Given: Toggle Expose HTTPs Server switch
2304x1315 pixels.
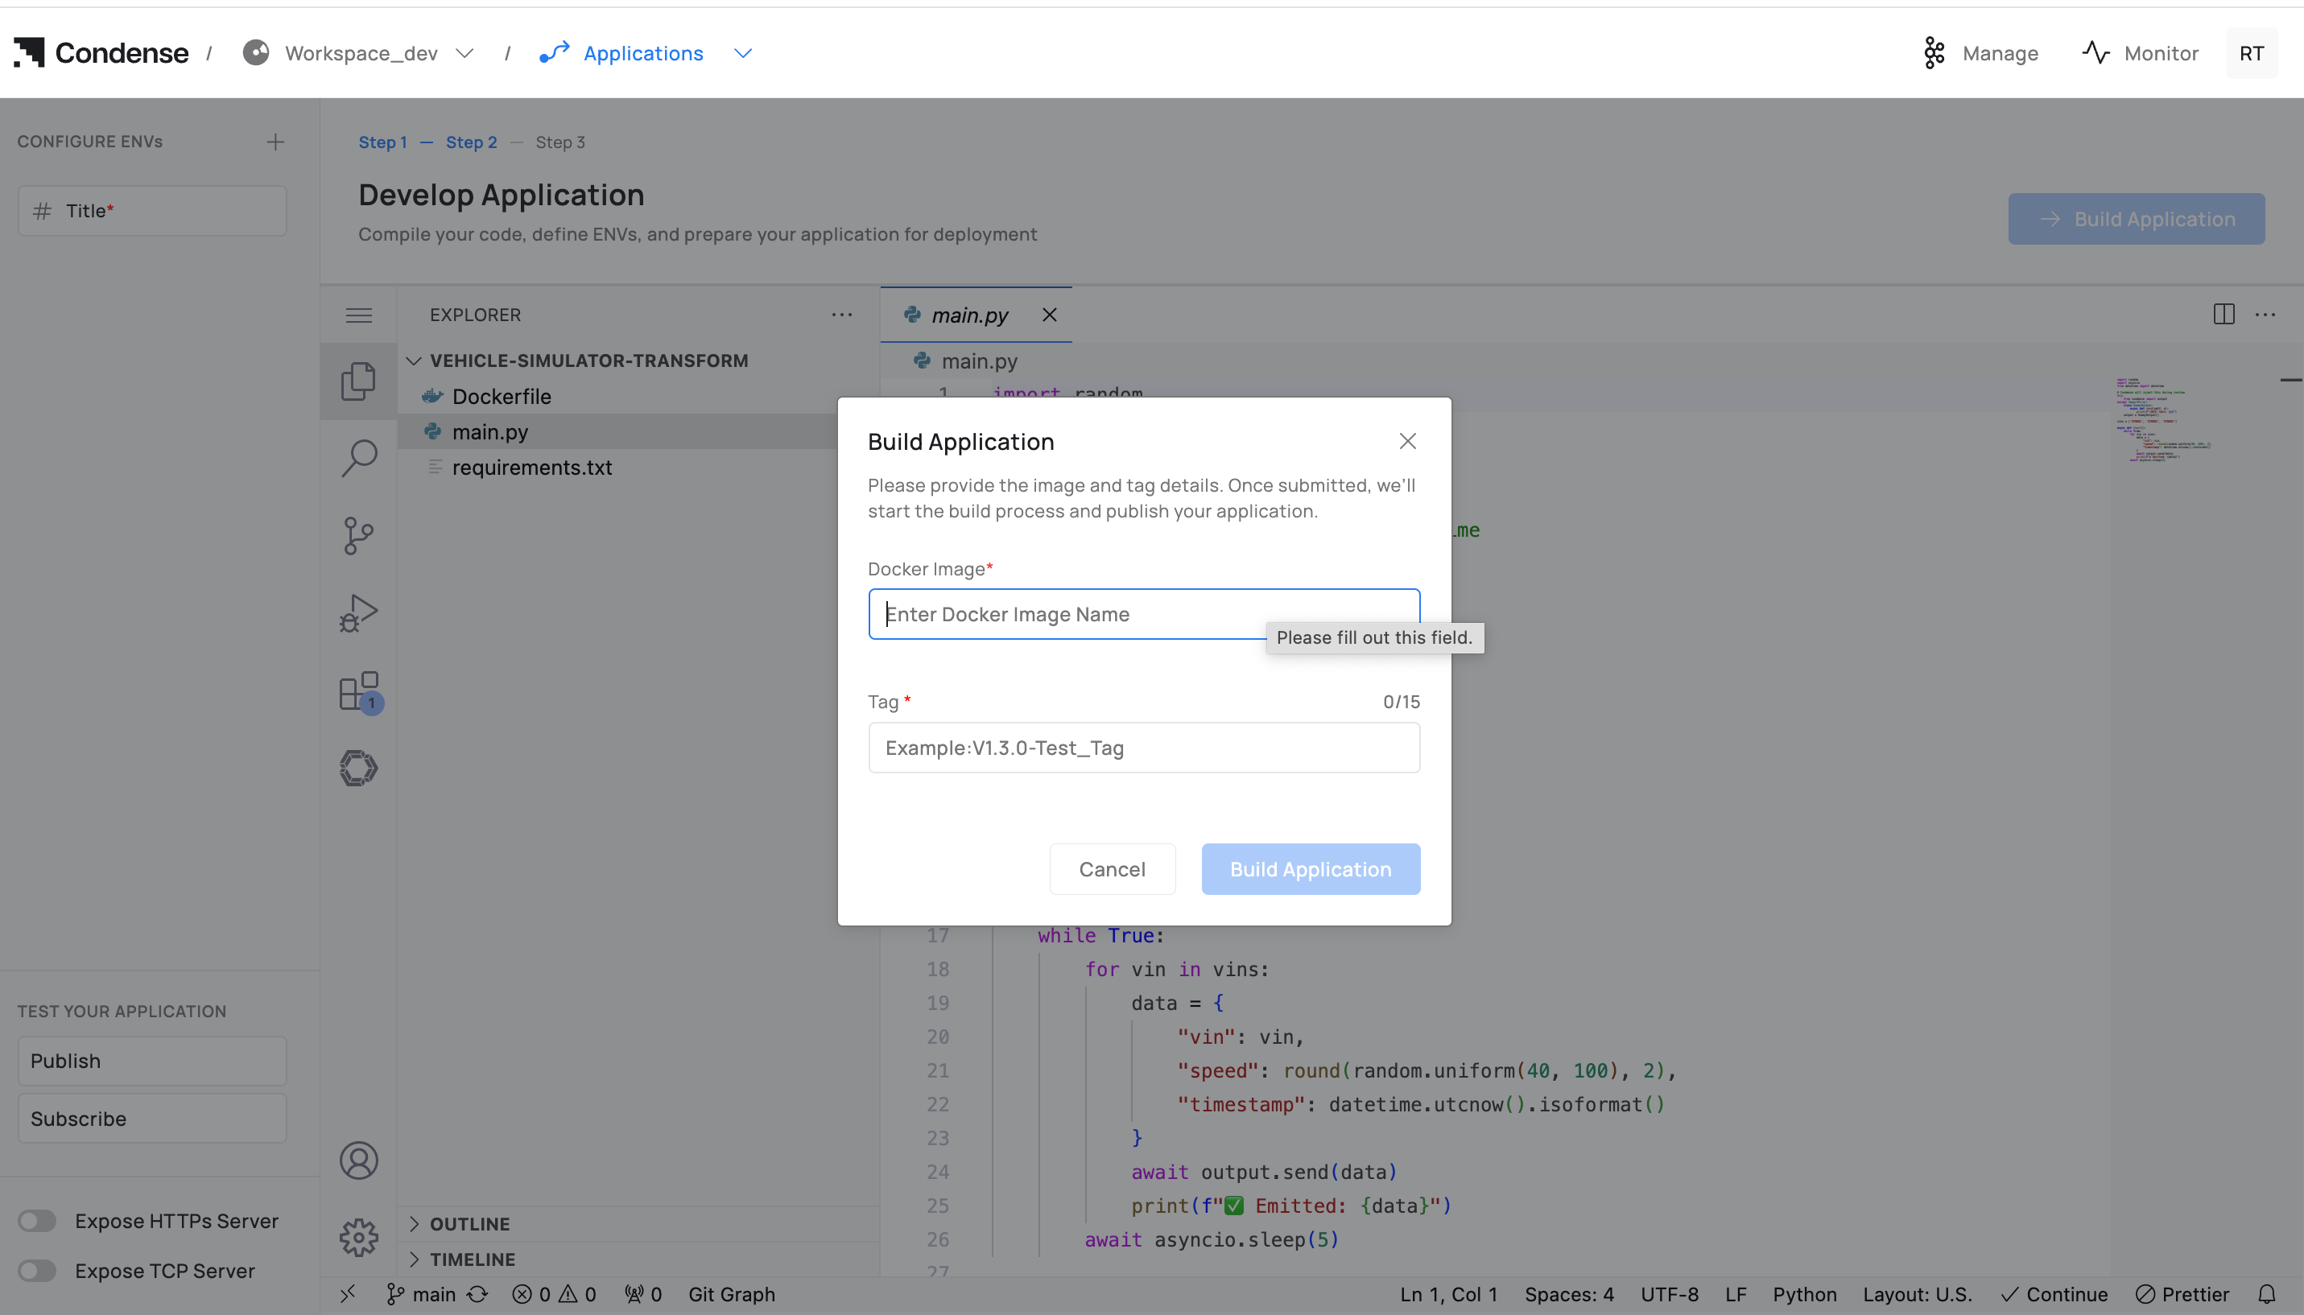Looking at the screenshot, I should 38,1220.
